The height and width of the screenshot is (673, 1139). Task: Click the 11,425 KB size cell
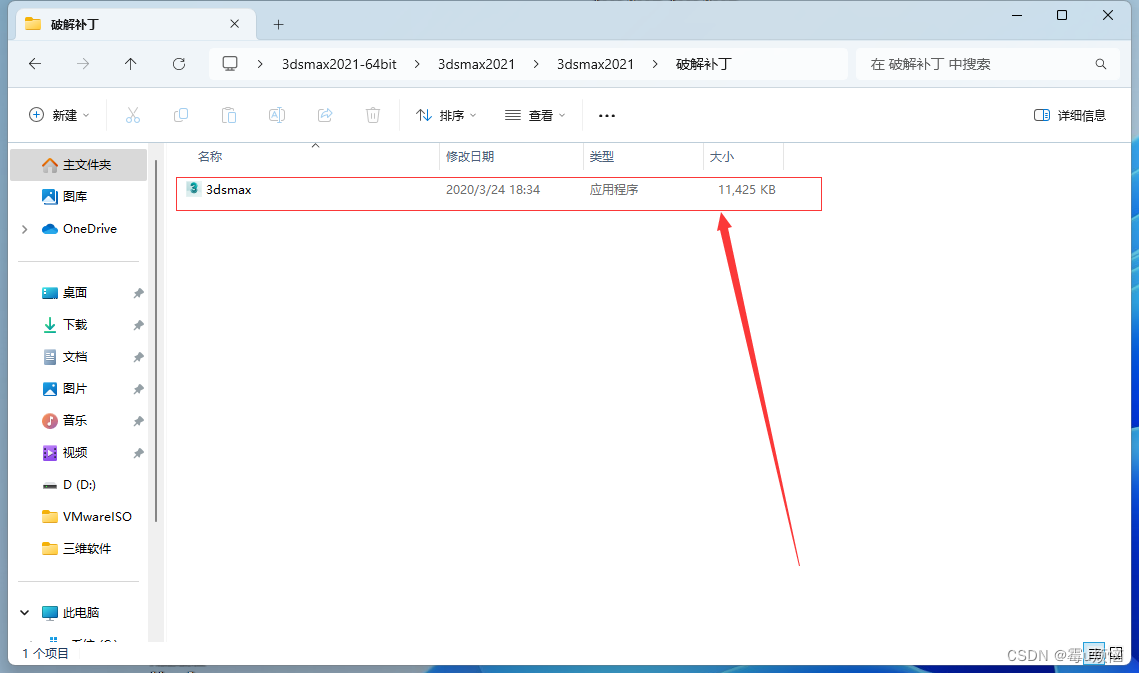pyautogui.click(x=747, y=190)
